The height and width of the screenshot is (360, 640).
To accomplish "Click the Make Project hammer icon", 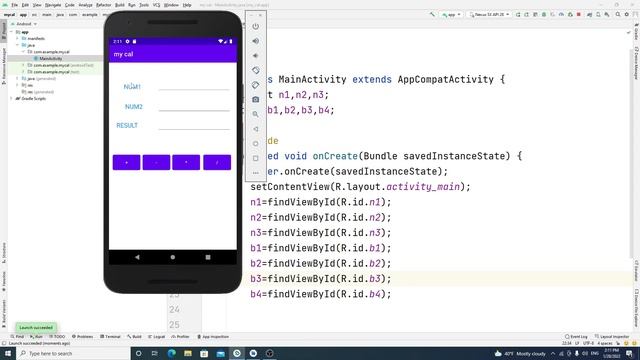I will click(x=432, y=14).
